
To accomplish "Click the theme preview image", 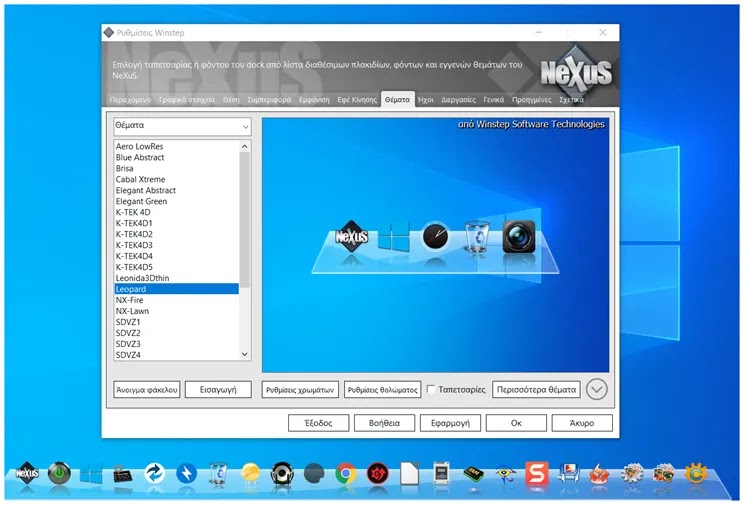I will (436, 245).
